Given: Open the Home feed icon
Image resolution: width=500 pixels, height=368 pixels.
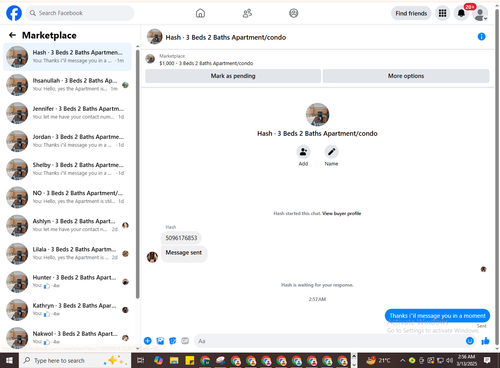Looking at the screenshot, I should point(200,13).
